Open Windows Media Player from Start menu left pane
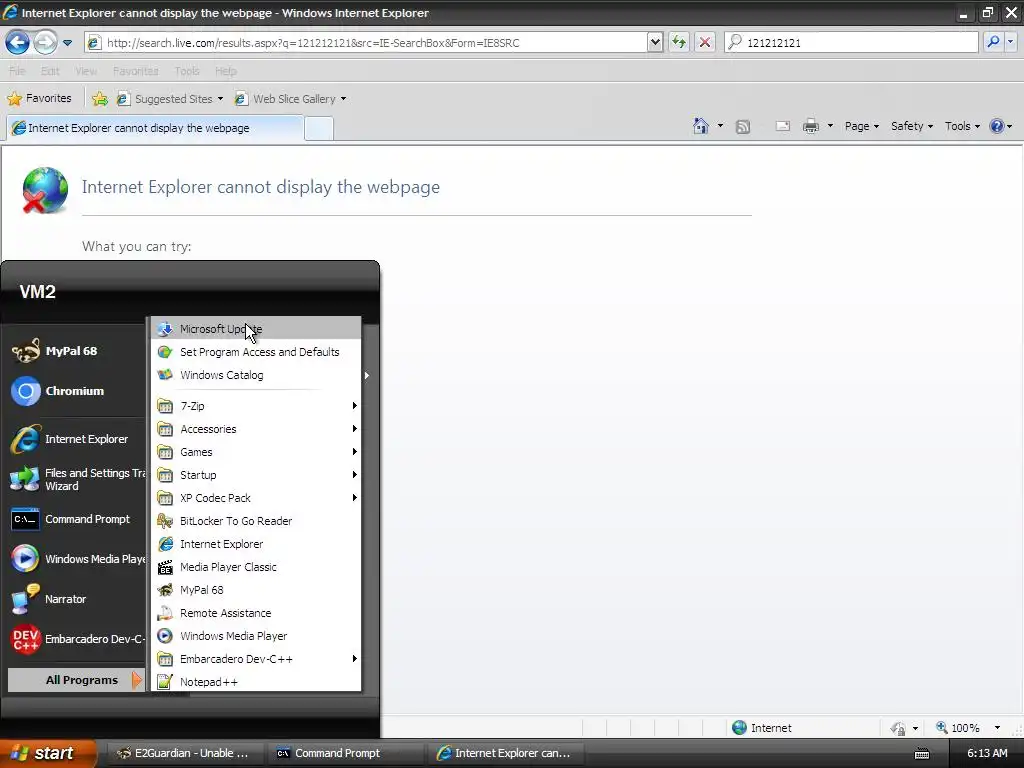Screen dimensions: 1024x768 click(76, 559)
